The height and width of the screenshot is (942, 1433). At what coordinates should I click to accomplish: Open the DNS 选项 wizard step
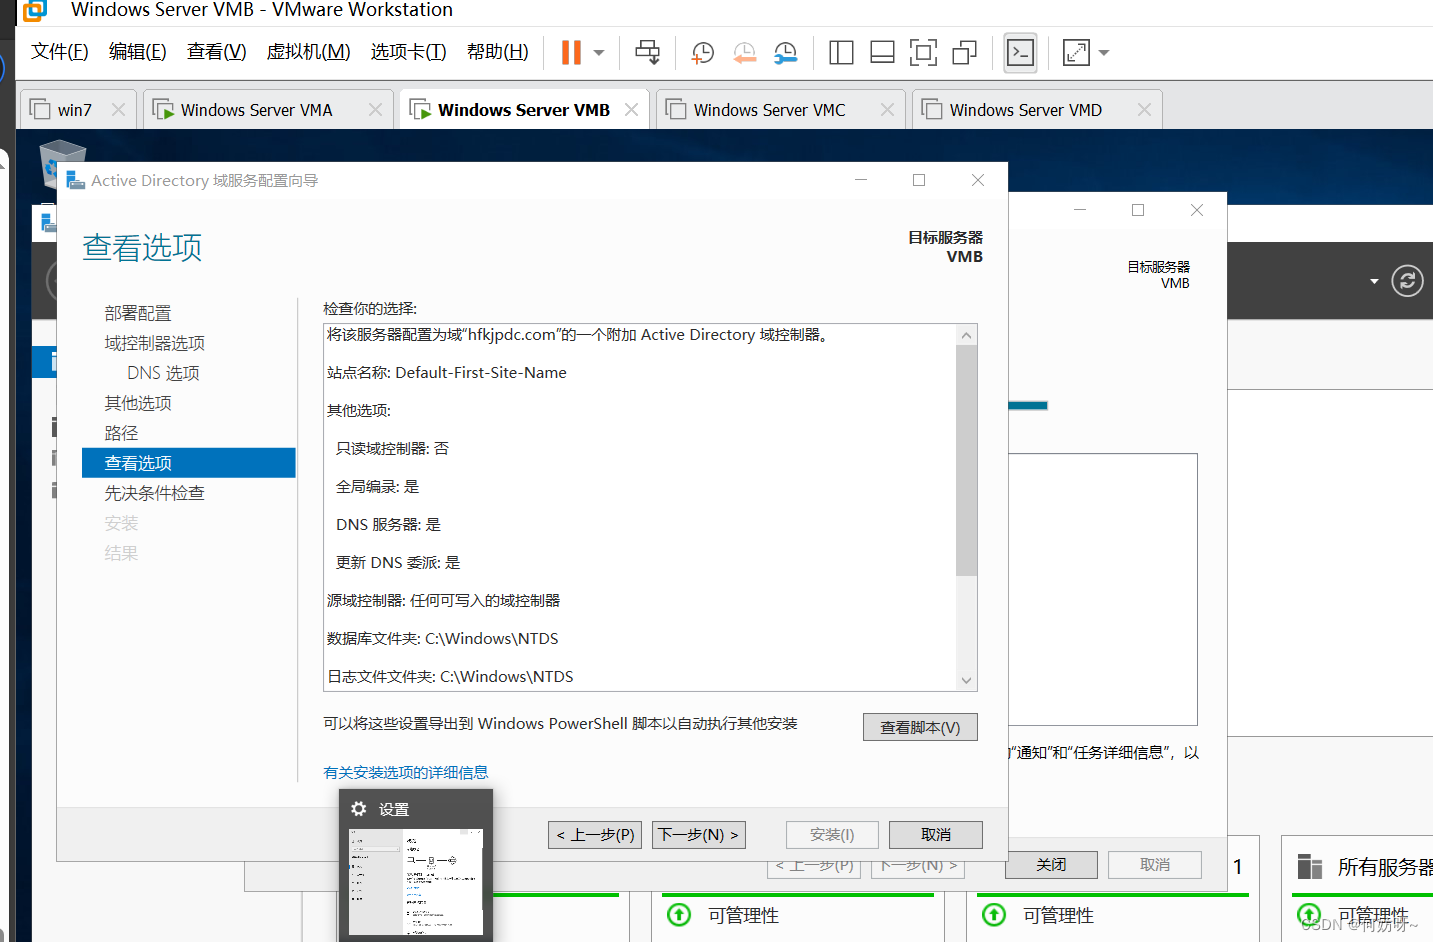[x=163, y=373]
